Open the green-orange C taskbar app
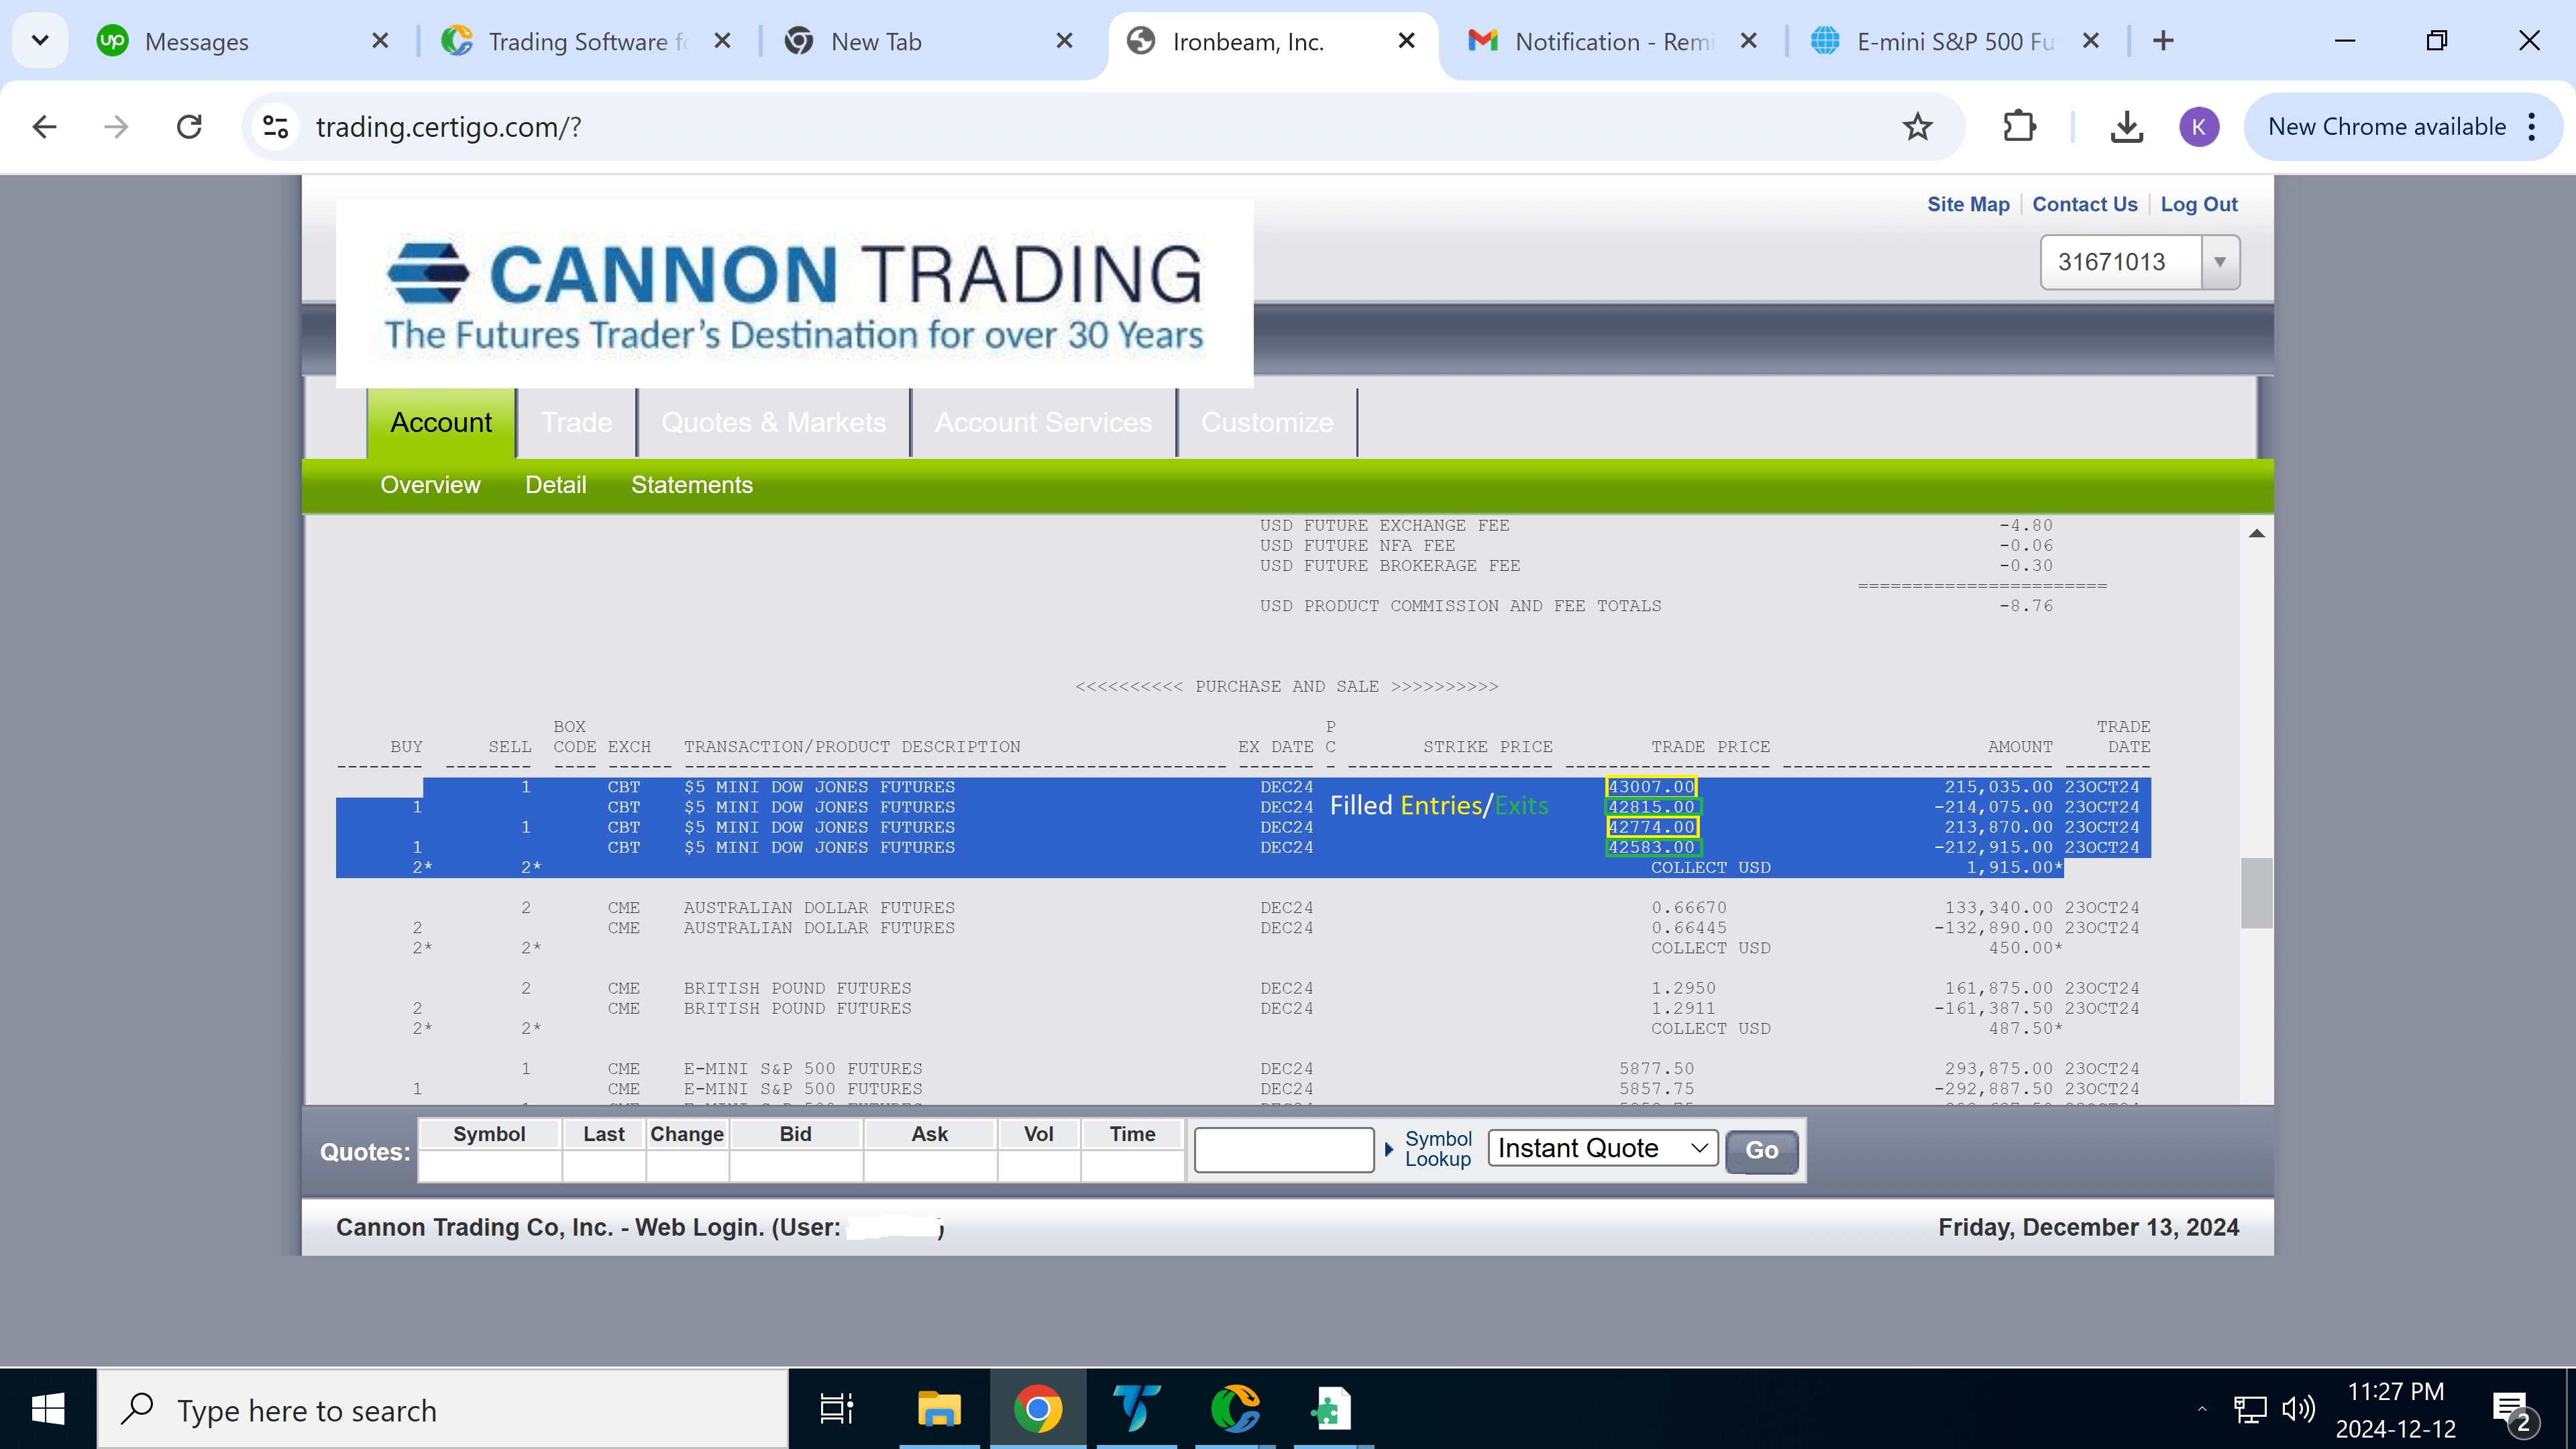This screenshot has width=2576, height=1449. (1235, 1410)
